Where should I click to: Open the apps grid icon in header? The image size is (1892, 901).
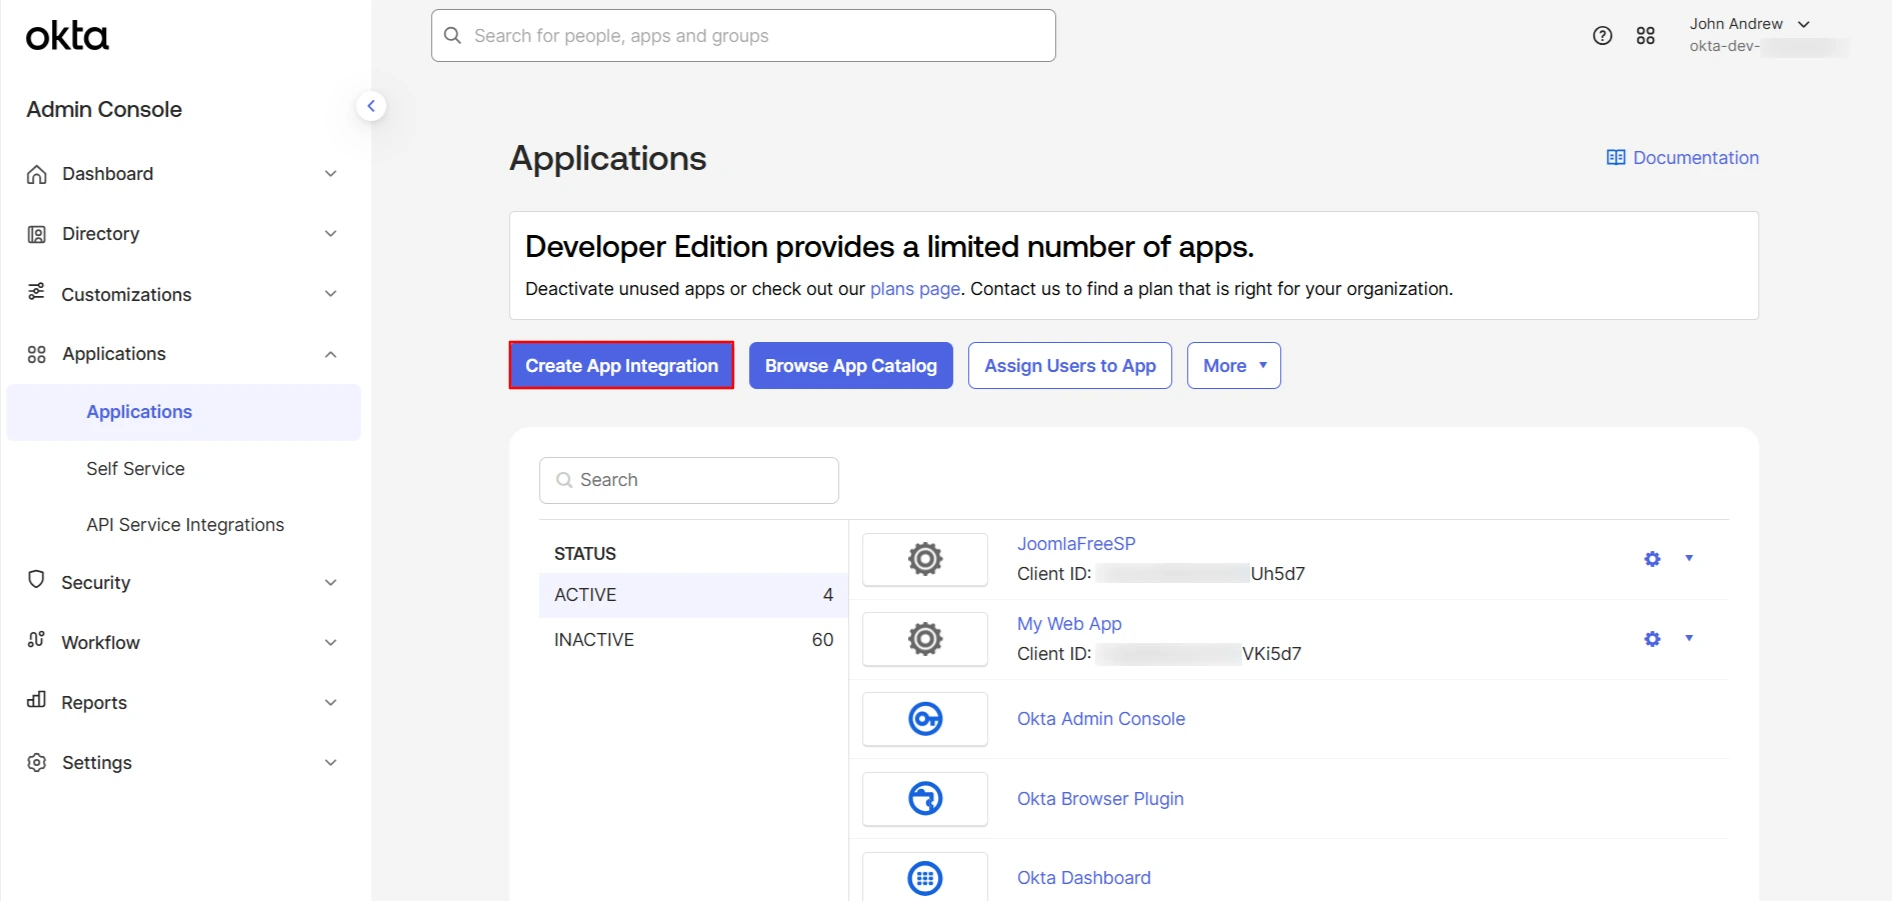(1645, 36)
